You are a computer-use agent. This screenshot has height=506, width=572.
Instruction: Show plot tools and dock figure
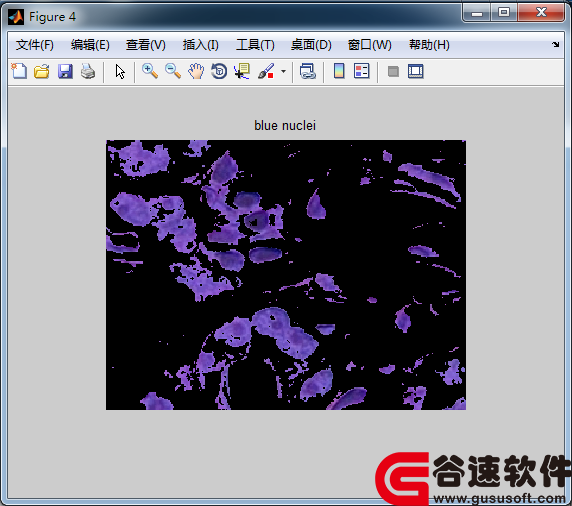pyautogui.click(x=416, y=71)
